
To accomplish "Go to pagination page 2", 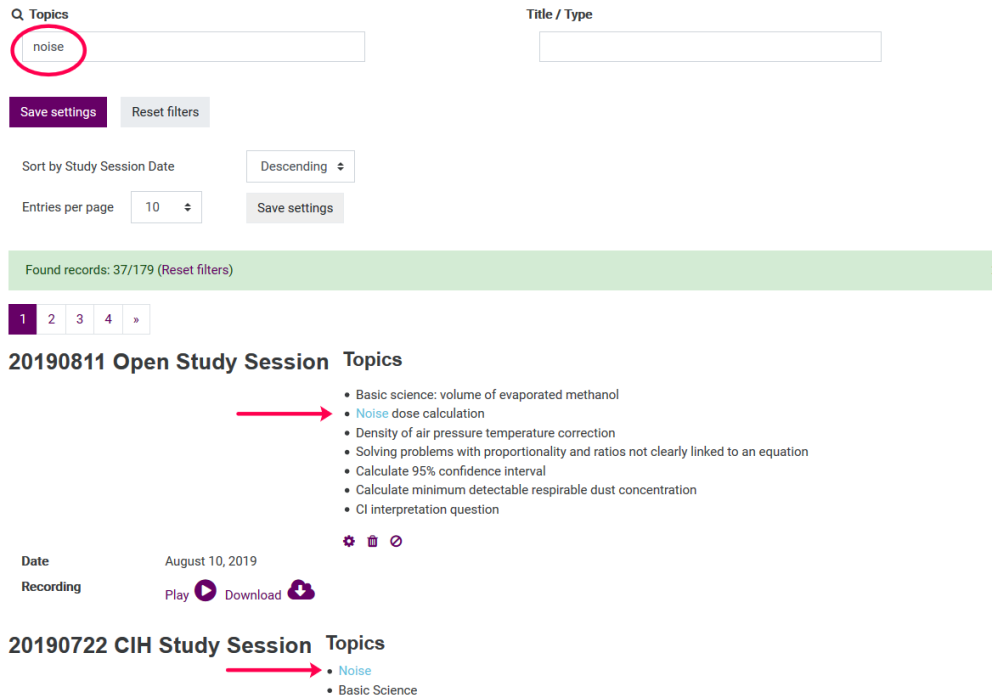I will point(51,318).
